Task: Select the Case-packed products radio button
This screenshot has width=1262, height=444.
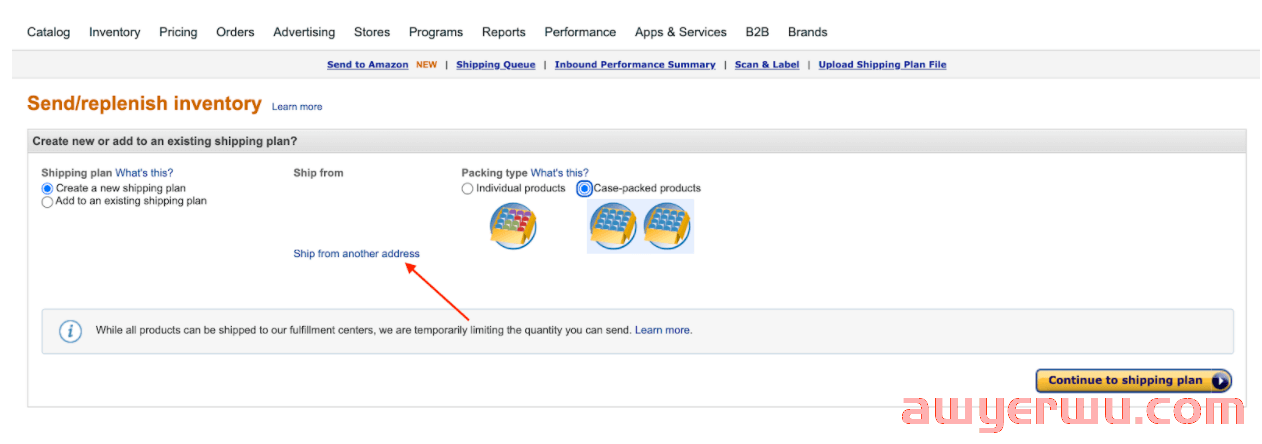Action: [585, 188]
